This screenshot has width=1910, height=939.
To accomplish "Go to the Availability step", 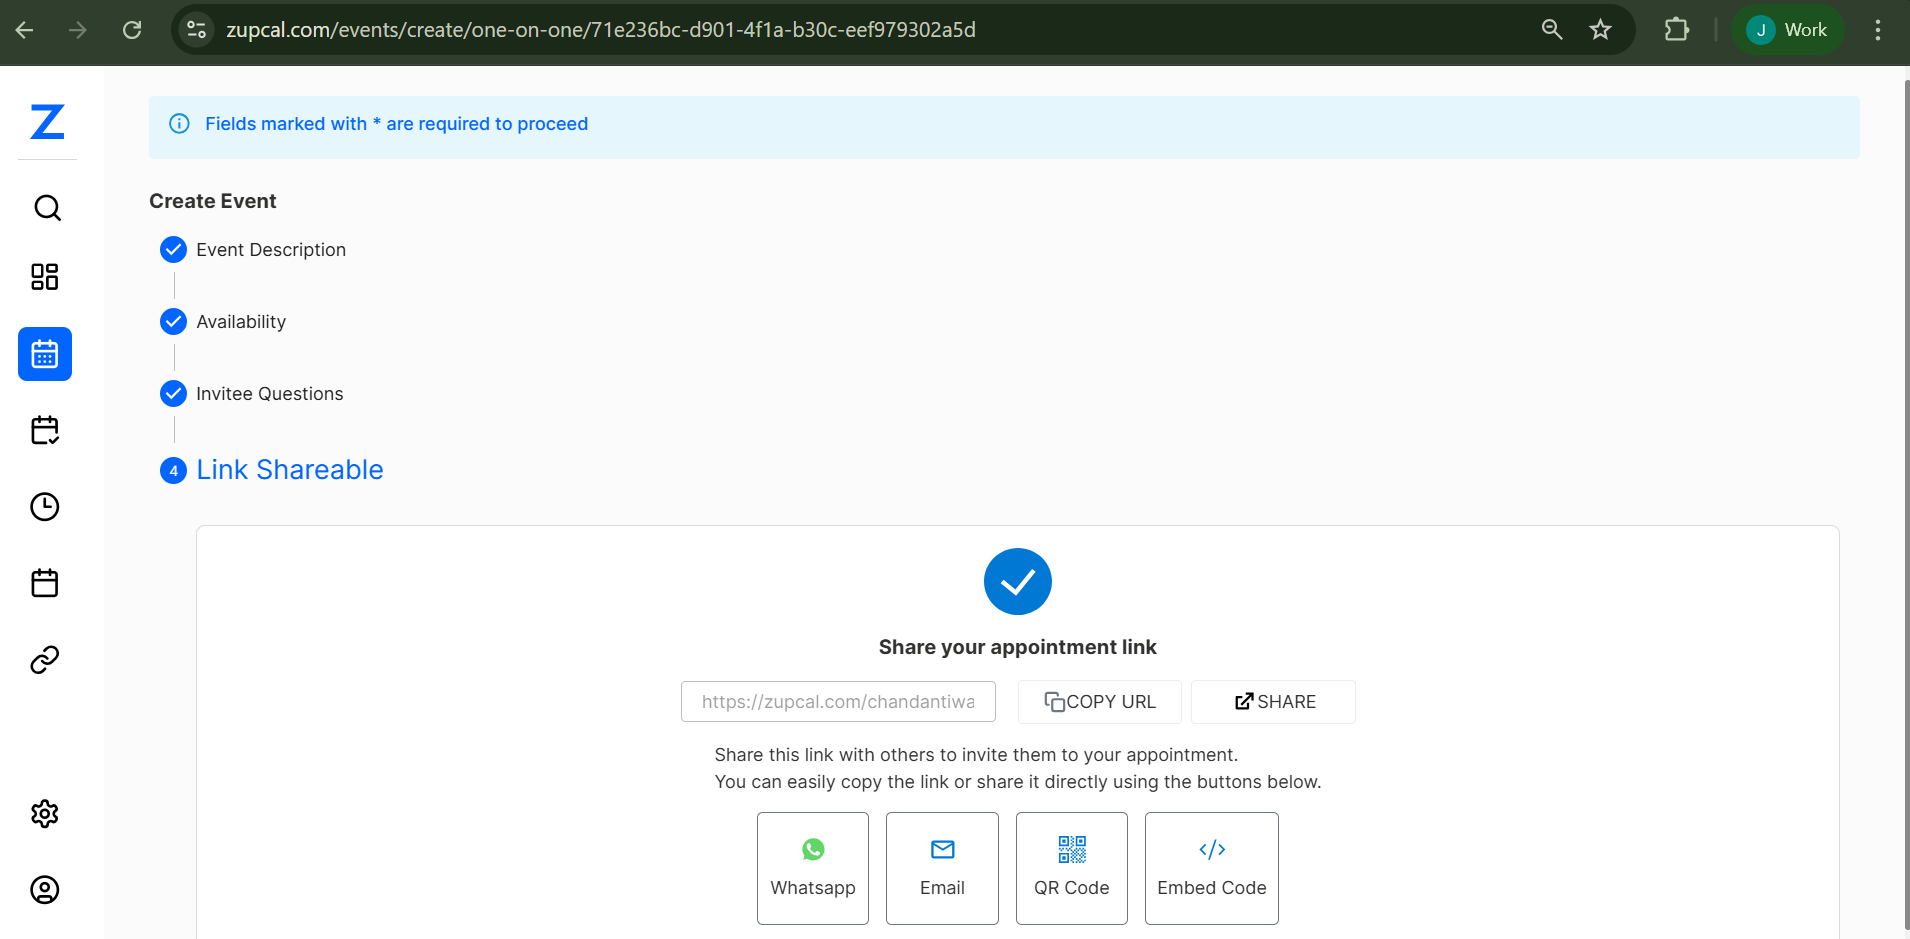I will click(240, 322).
